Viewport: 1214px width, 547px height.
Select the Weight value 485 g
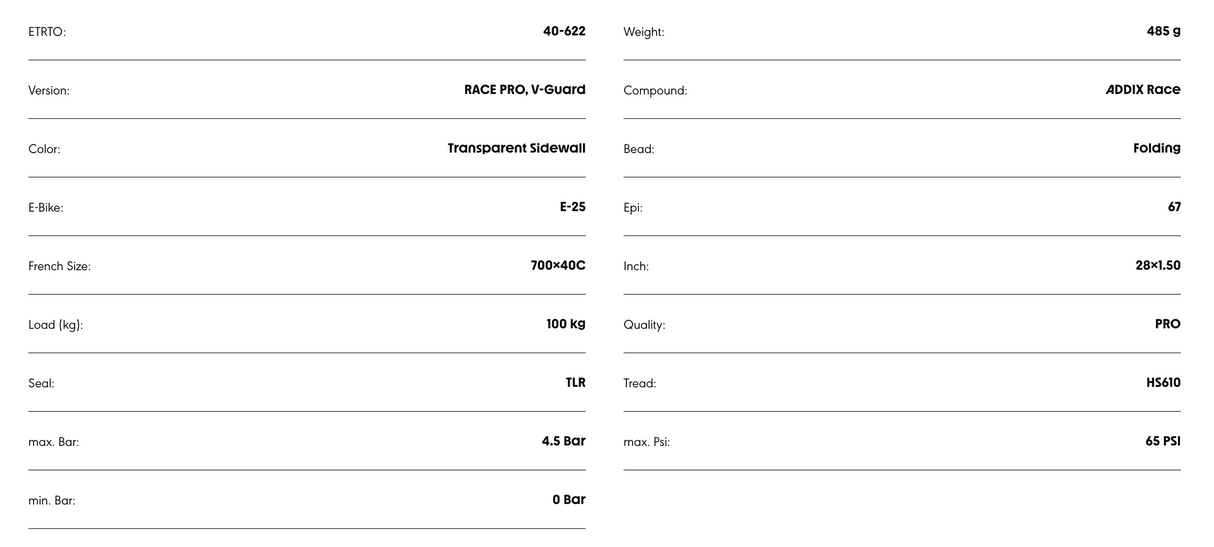coord(1163,31)
